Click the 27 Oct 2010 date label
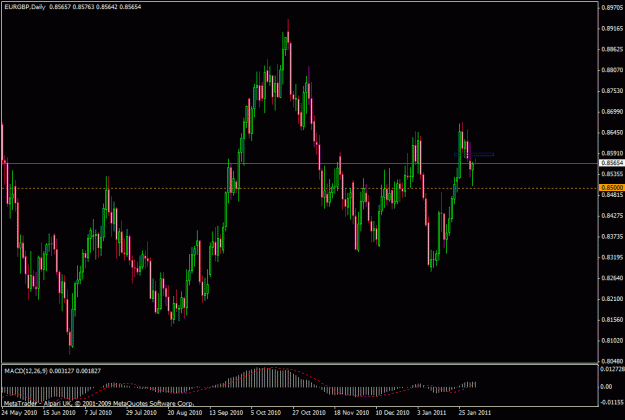 click(309, 413)
